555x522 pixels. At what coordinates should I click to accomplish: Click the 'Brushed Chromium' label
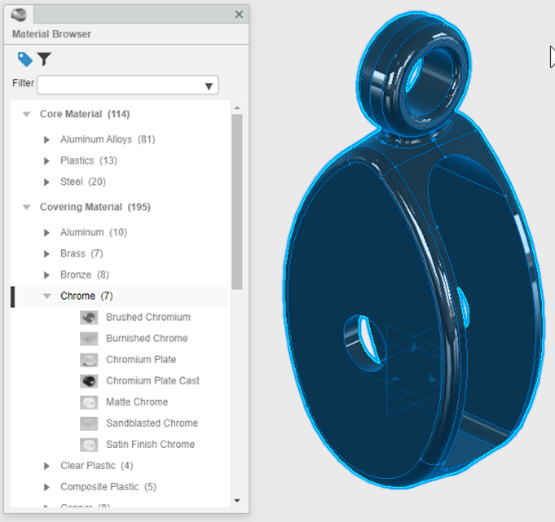click(148, 317)
